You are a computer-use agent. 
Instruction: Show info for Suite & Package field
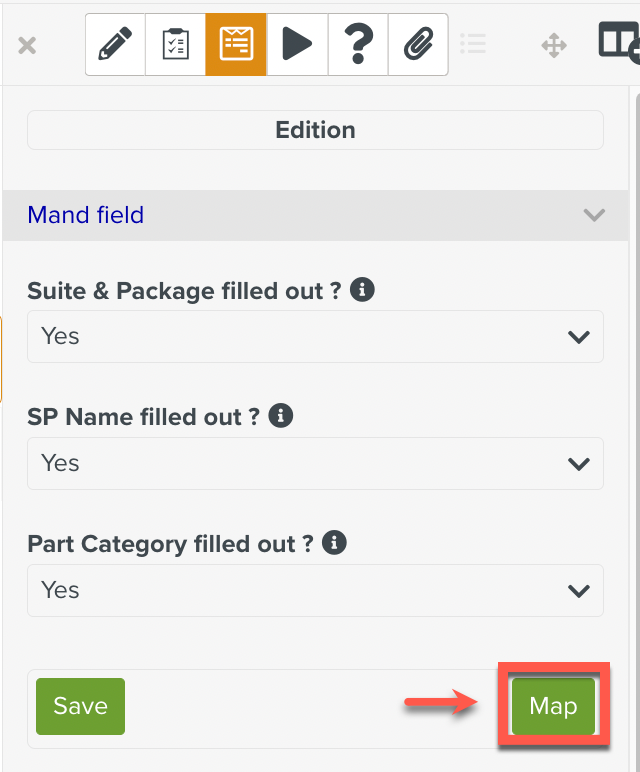click(364, 290)
